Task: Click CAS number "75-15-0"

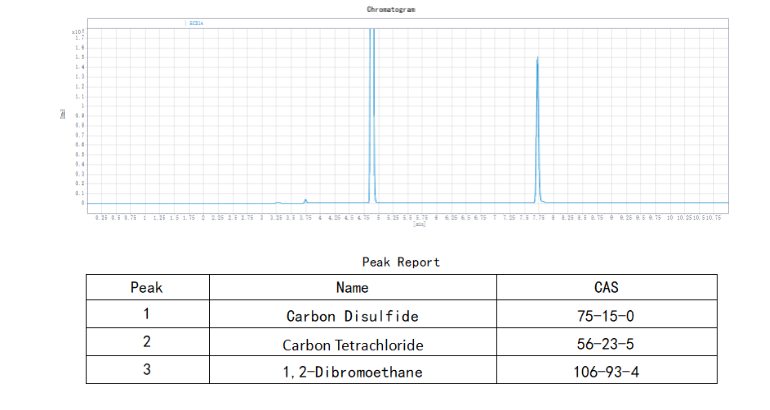Action: (605, 316)
